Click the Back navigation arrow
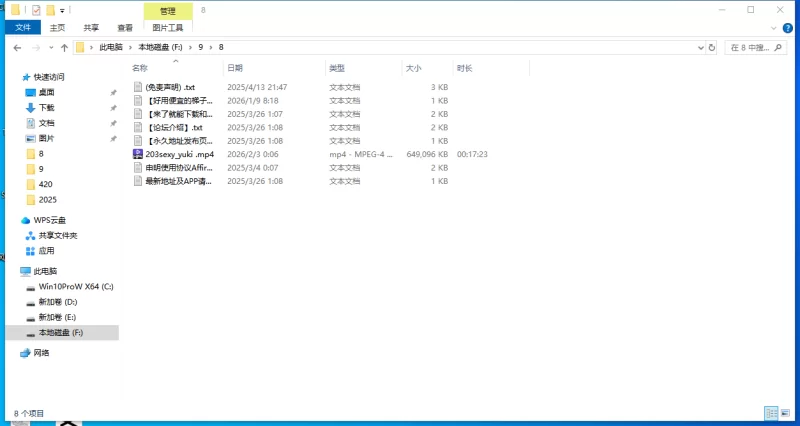 17,47
